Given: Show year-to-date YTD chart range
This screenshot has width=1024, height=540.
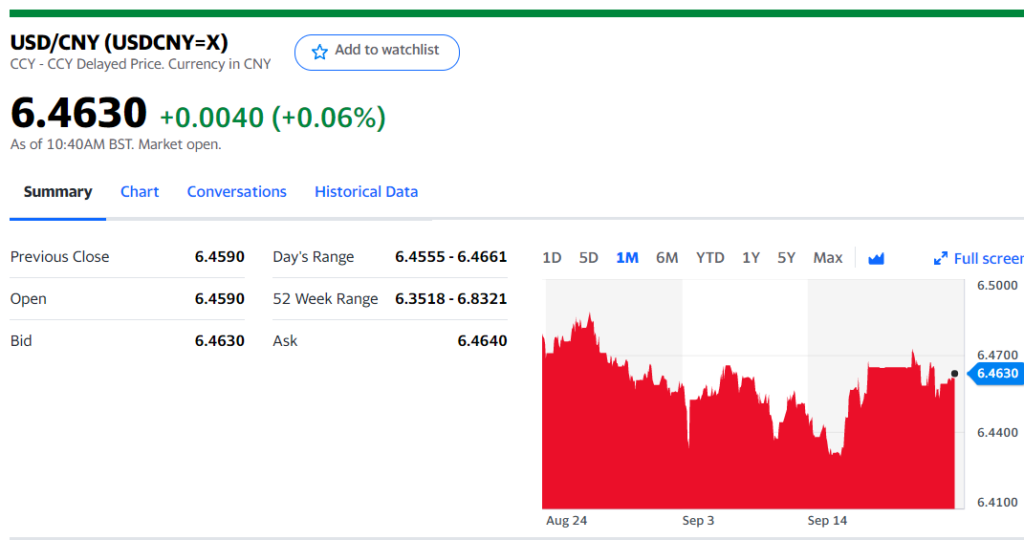Looking at the screenshot, I should (x=710, y=258).
